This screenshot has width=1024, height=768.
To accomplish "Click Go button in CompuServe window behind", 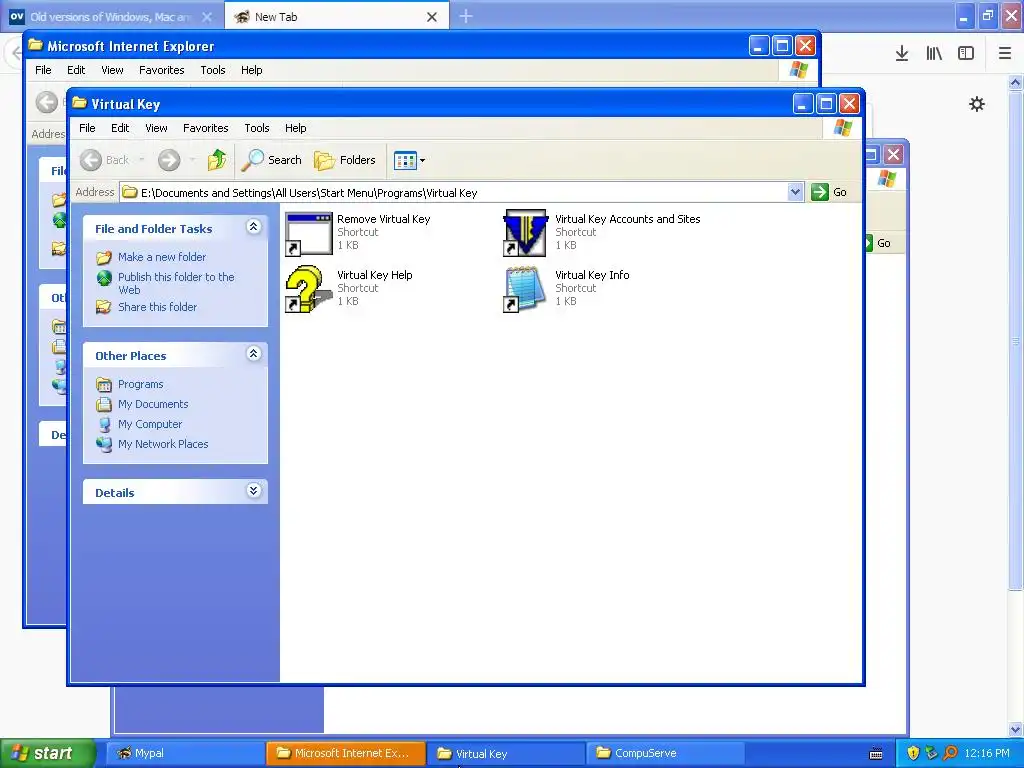I will pyautogui.click(x=878, y=243).
